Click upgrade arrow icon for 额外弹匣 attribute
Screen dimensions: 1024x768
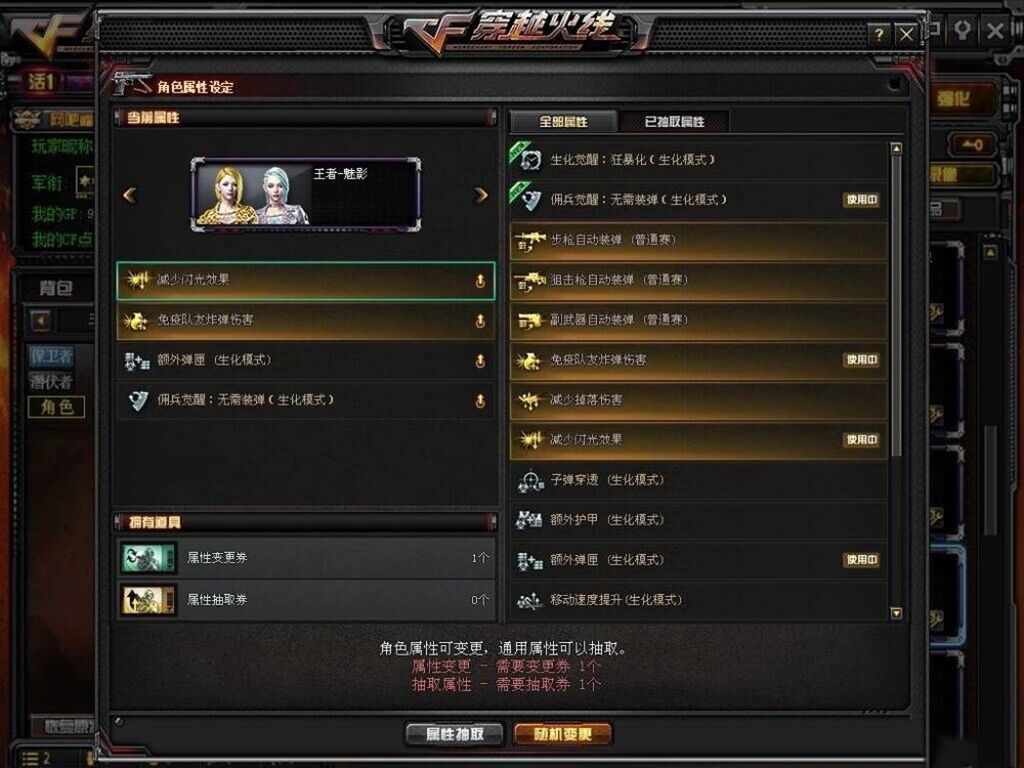tap(480, 360)
